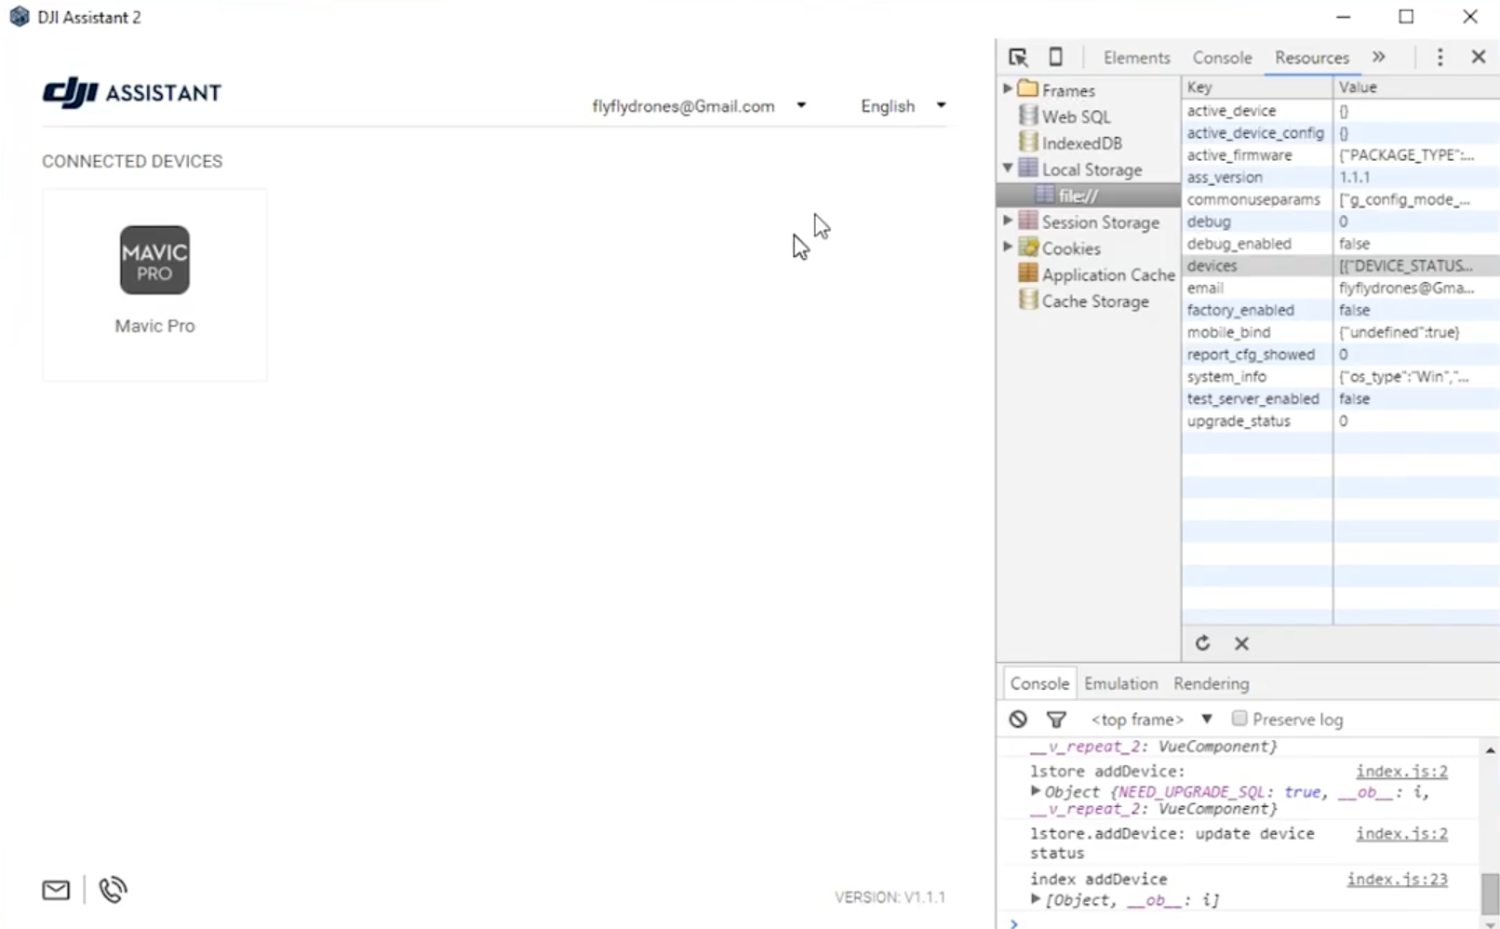Image resolution: width=1500 pixels, height=929 pixels.
Task: Clear the console log with circle icon
Action: pyautogui.click(x=1018, y=719)
